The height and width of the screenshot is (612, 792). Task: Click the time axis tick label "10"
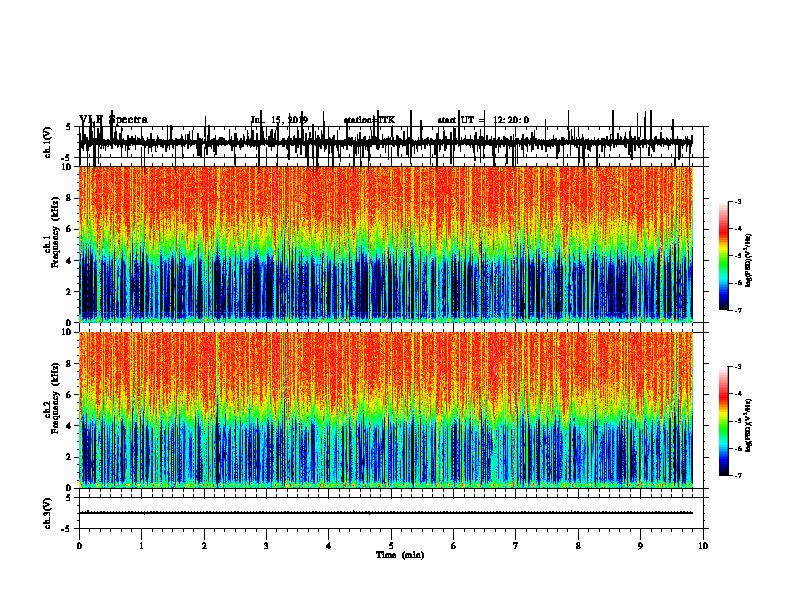tap(703, 546)
